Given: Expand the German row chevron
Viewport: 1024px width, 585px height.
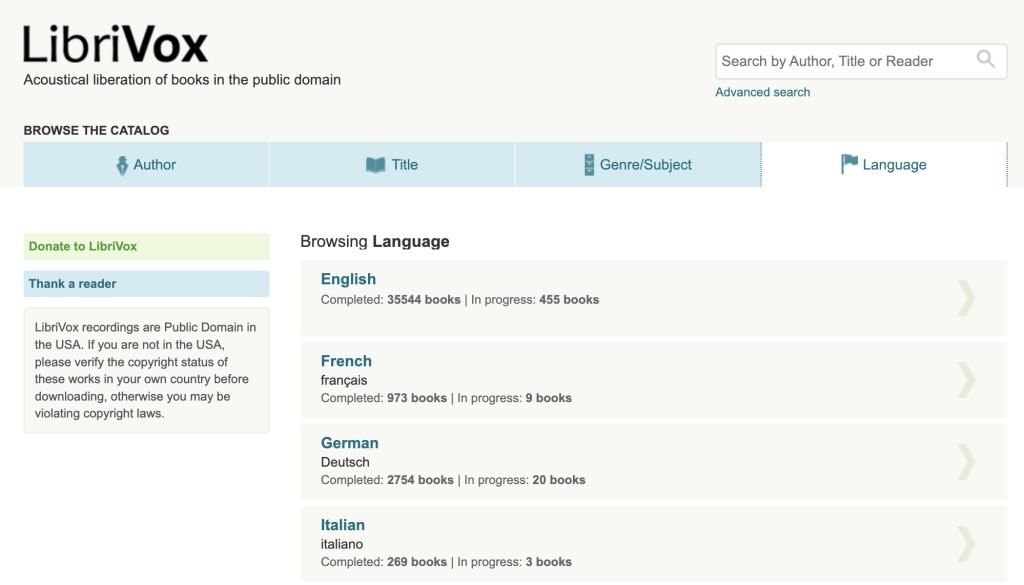Looking at the screenshot, I should [x=967, y=462].
